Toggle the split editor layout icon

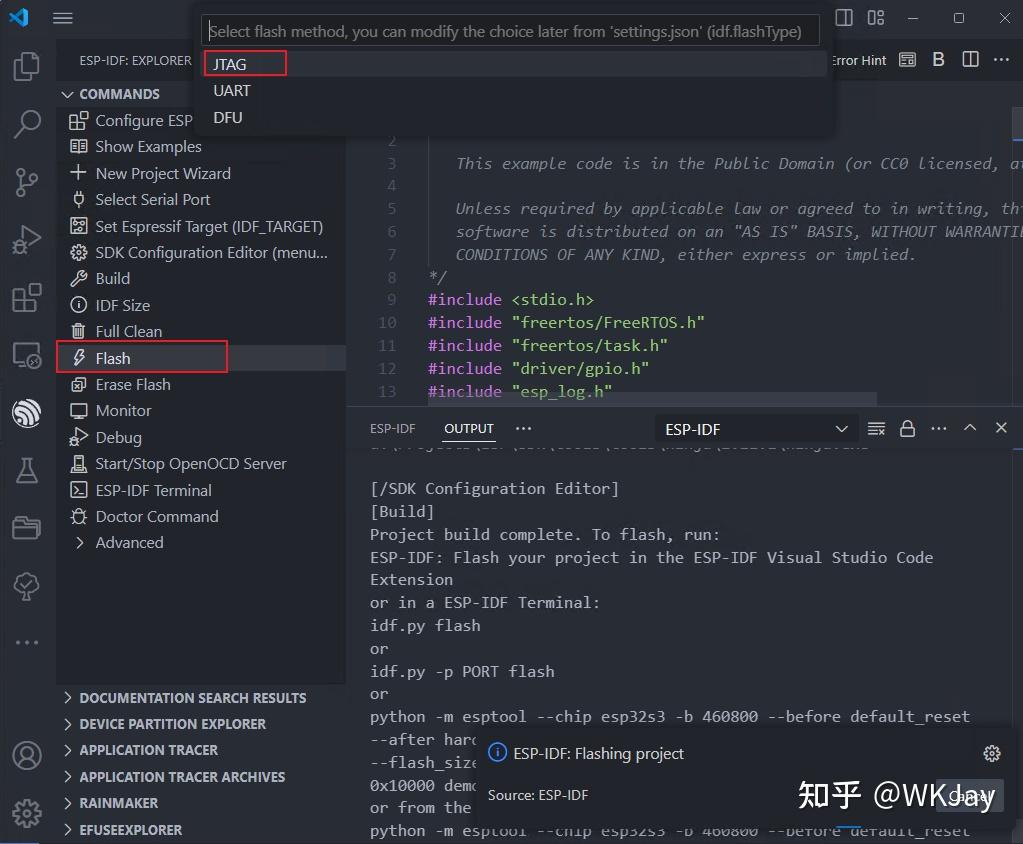click(x=969, y=59)
